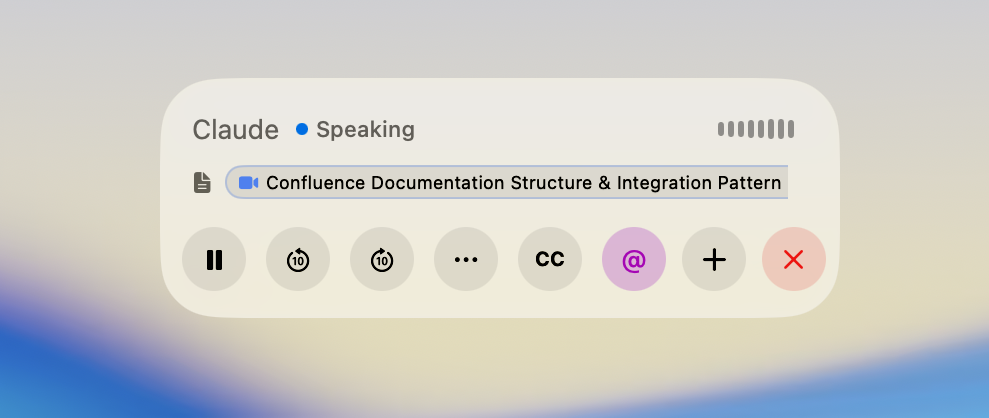Viewport: 989px width, 418px height.
Task: Click the Claude title label
Action: (x=235, y=129)
